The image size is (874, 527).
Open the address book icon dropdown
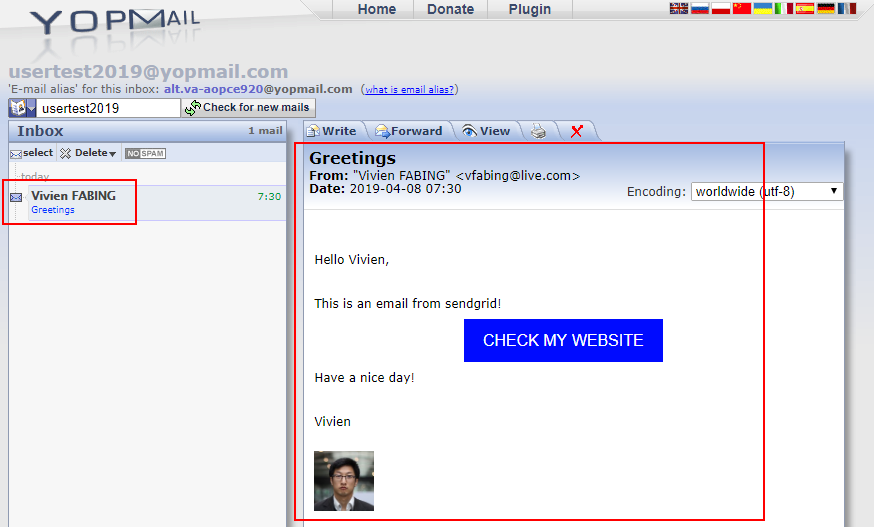click(x=22, y=108)
